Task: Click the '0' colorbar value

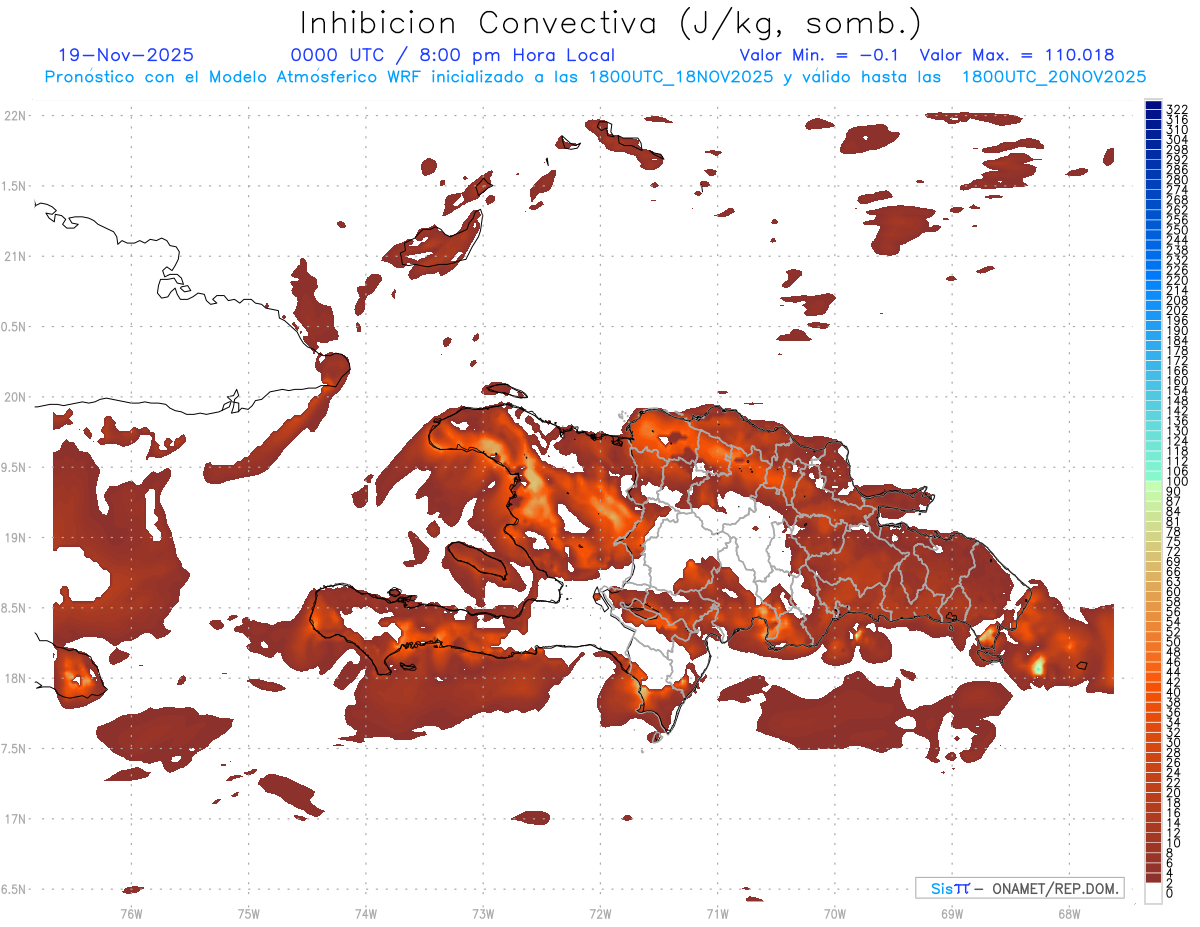Action: 1170,894
